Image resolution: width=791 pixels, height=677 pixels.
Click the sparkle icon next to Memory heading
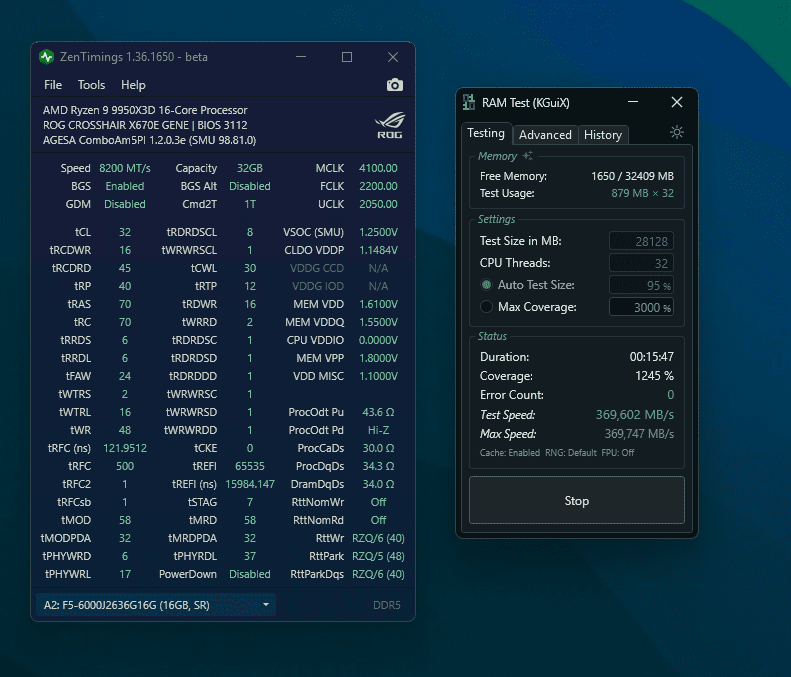[x=527, y=155]
